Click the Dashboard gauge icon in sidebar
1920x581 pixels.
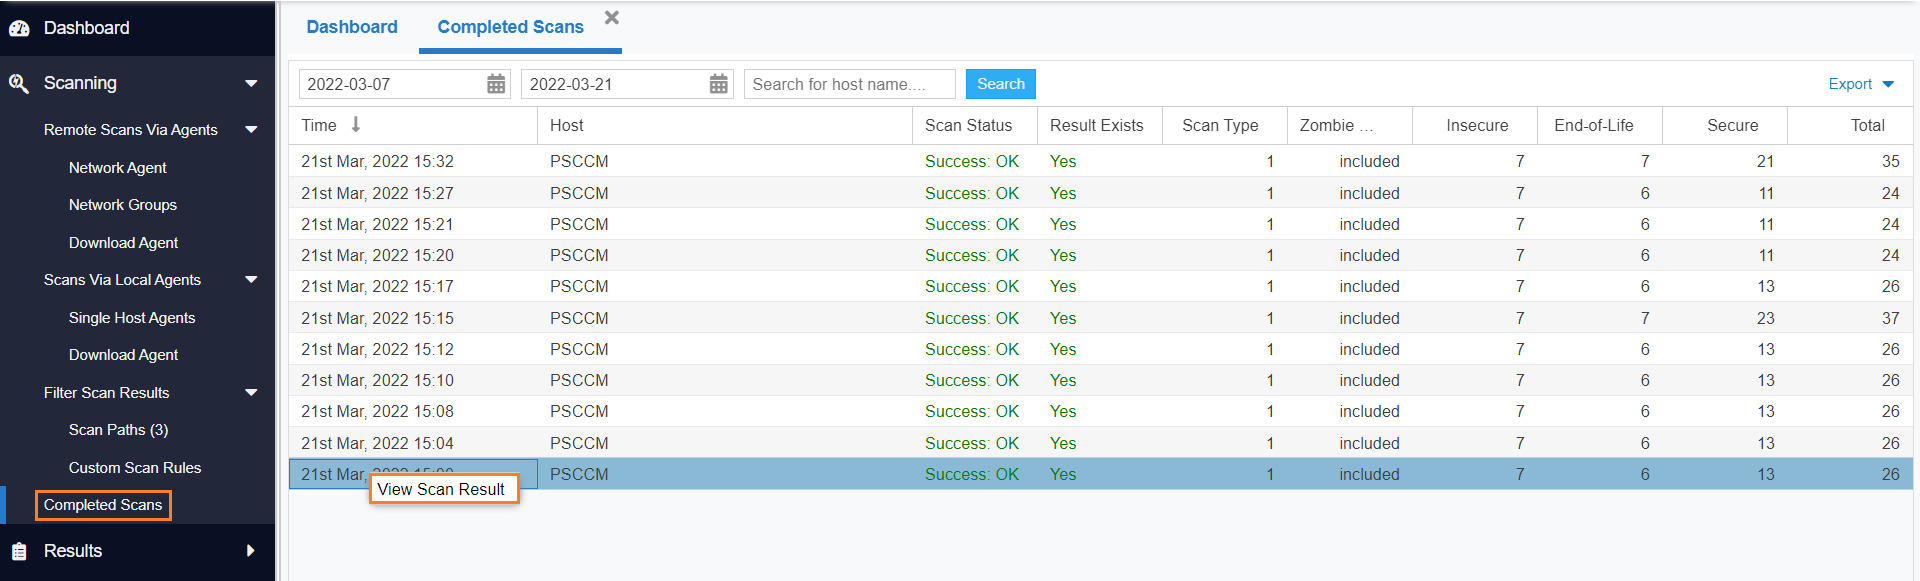click(x=19, y=29)
